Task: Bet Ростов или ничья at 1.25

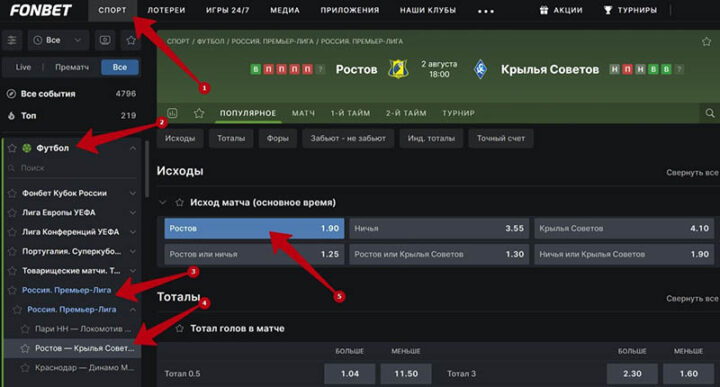Action: pyautogui.click(x=254, y=254)
